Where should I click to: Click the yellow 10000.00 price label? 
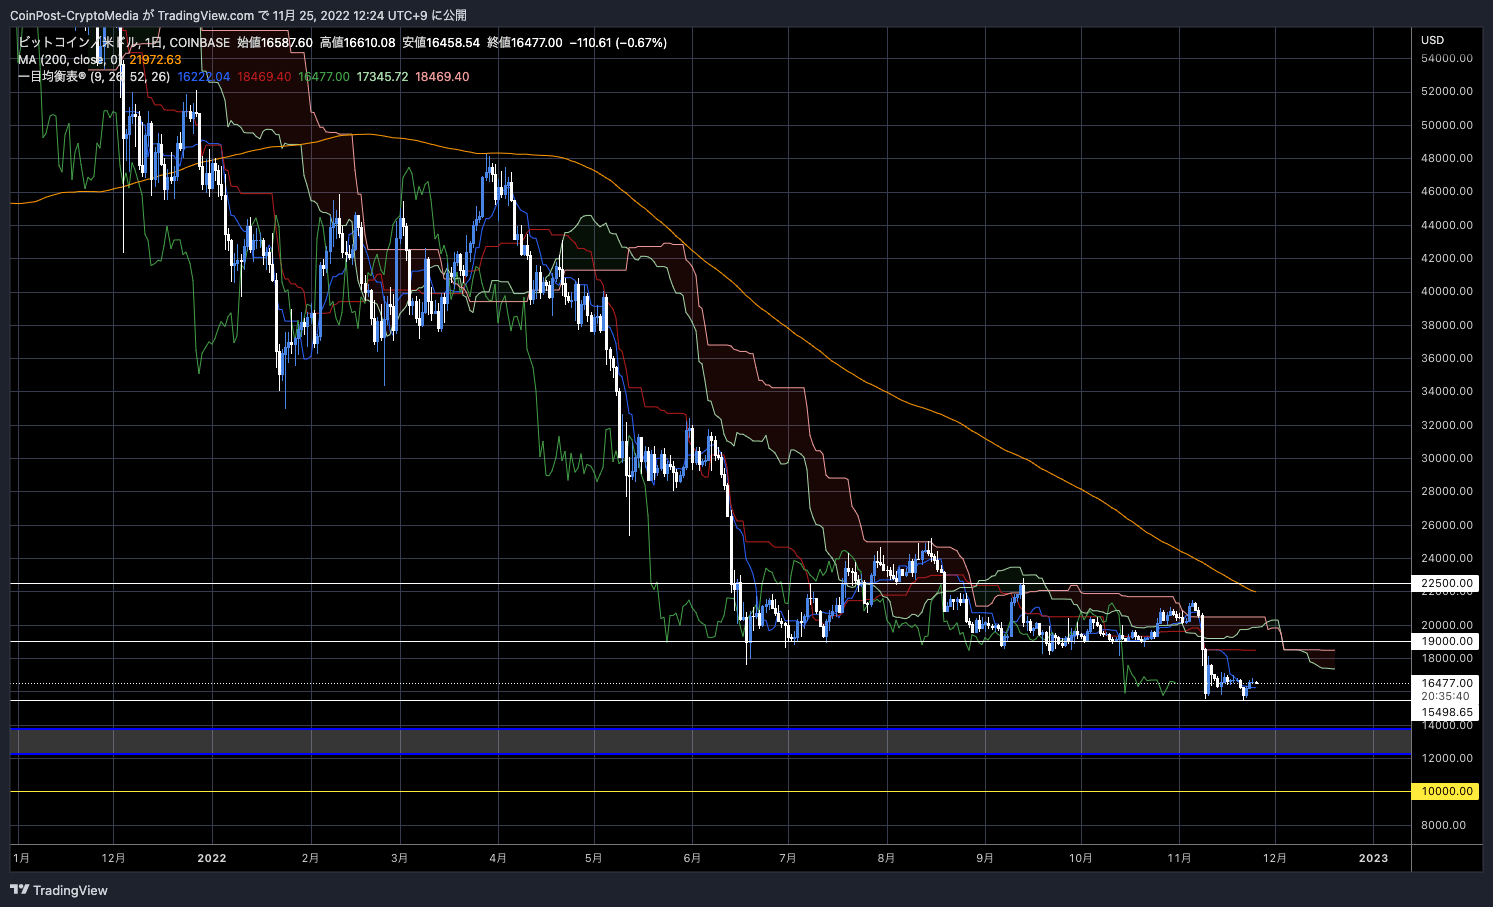point(1447,791)
